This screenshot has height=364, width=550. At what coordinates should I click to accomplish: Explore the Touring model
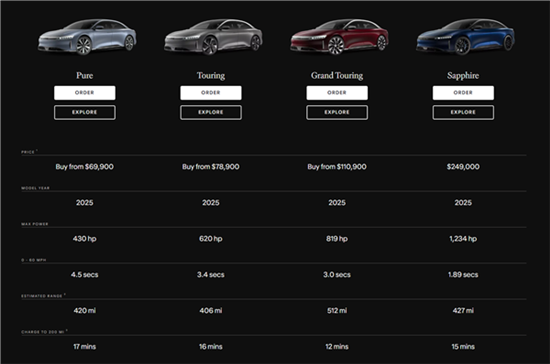(x=211, y=113)
